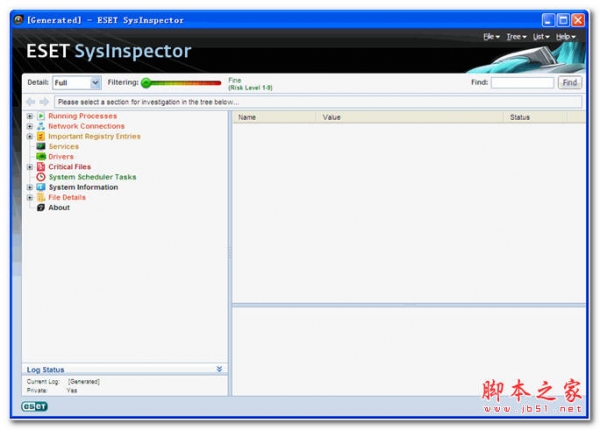Close the SysInspector window

pyautogui.click(x=578, y=20)
